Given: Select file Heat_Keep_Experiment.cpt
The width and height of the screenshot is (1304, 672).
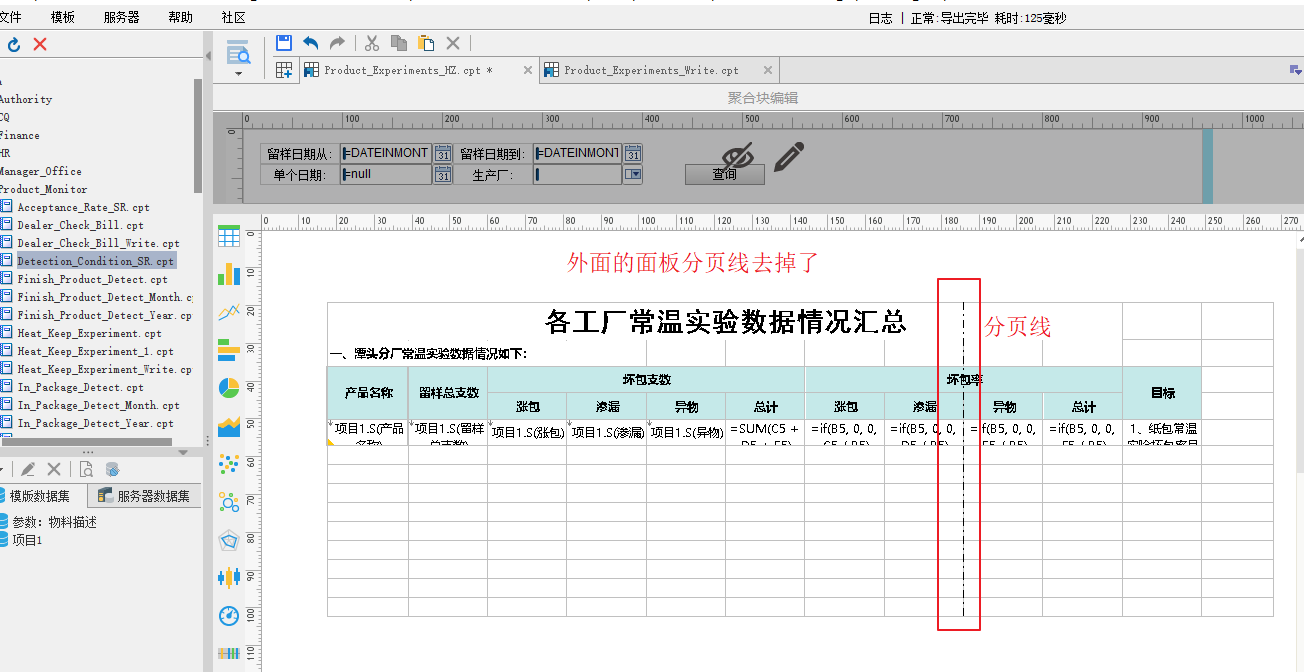Looking at the screenshot, I should (89, 333).
